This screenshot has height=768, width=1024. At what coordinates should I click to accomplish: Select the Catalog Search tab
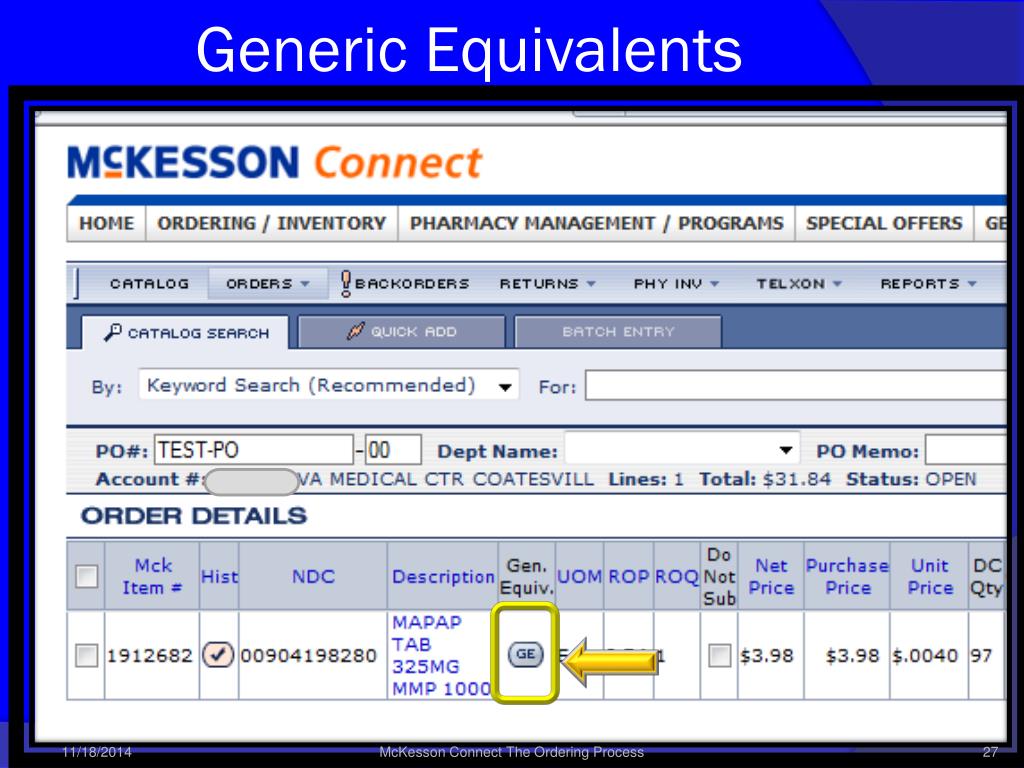point(185,332)
